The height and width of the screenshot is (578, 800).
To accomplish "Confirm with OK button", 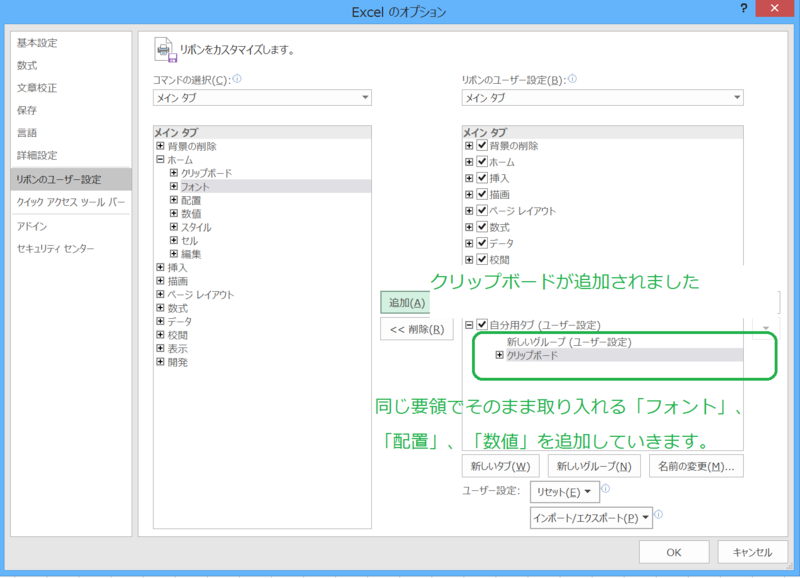I will [674, 552].
